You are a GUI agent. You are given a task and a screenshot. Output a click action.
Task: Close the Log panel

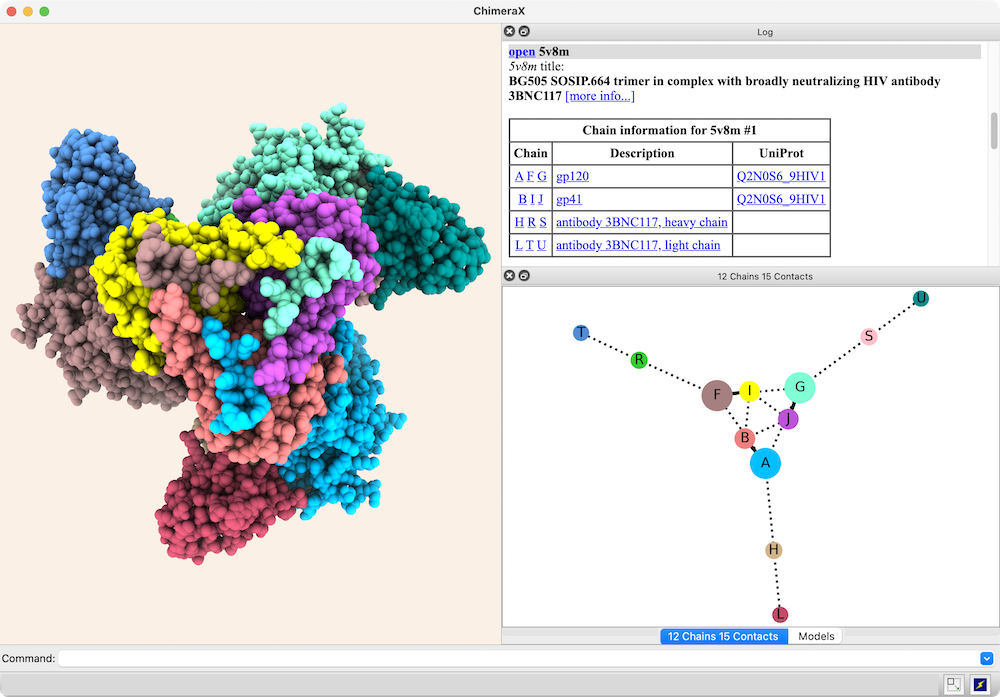point(509,32)
